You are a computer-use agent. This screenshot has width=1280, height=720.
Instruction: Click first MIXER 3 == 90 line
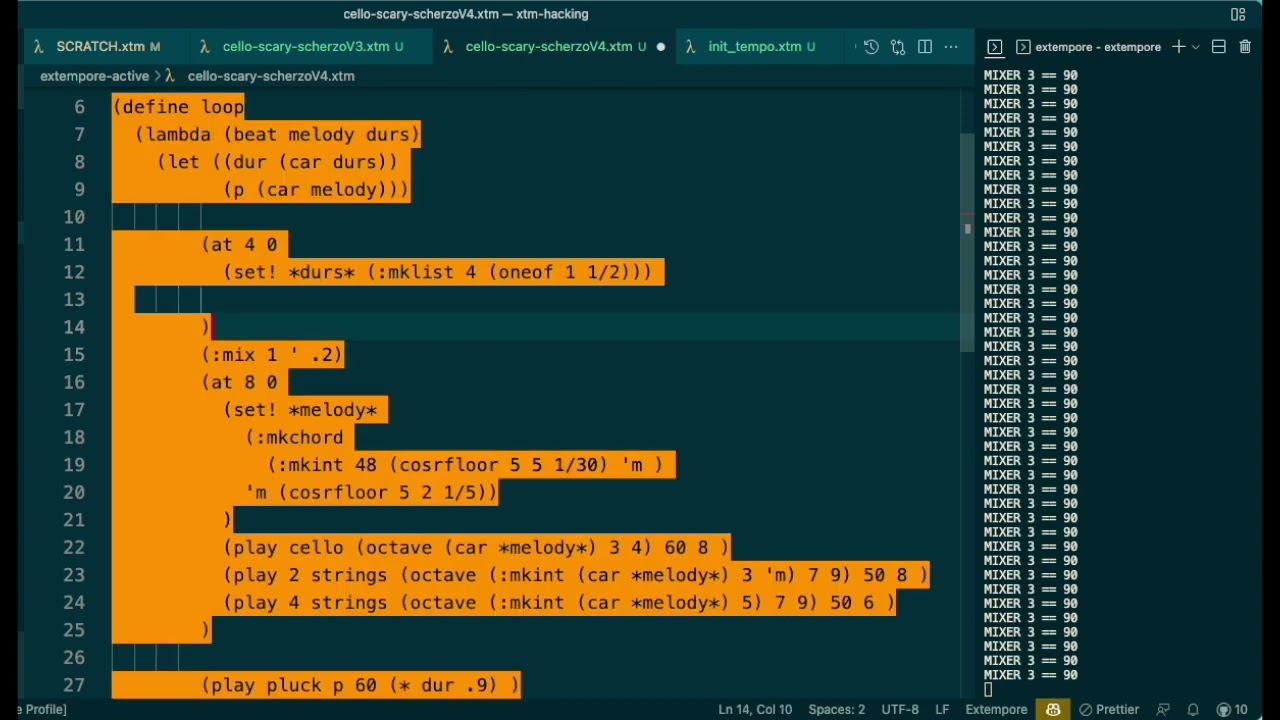click(x=1030, y=75)
